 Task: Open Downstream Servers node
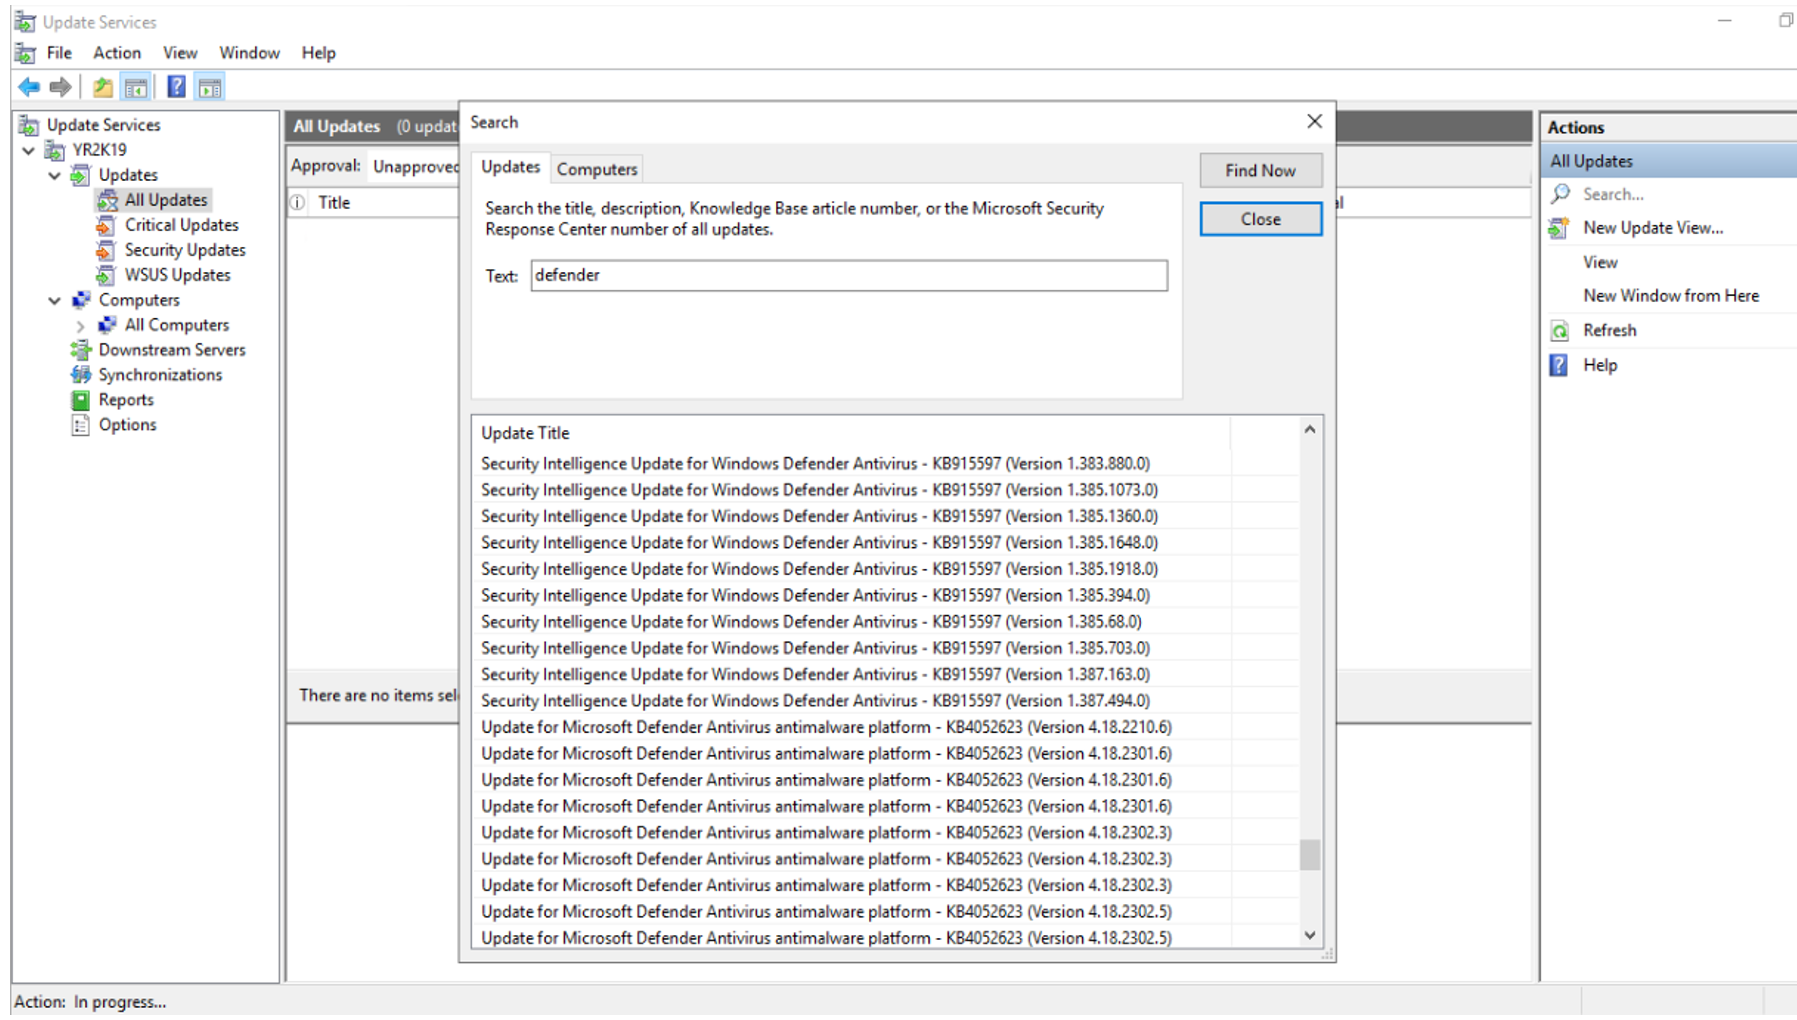(171, 350)
